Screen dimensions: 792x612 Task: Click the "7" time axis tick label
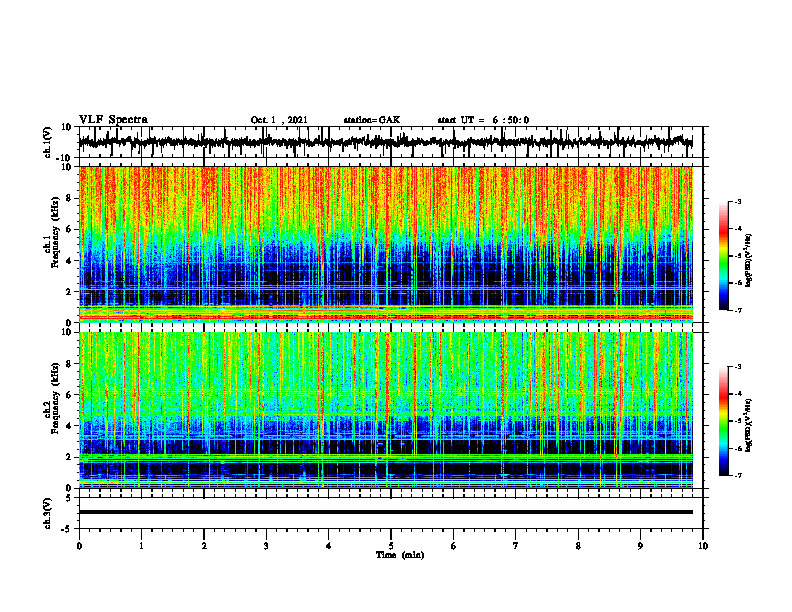tap(516, 546)
